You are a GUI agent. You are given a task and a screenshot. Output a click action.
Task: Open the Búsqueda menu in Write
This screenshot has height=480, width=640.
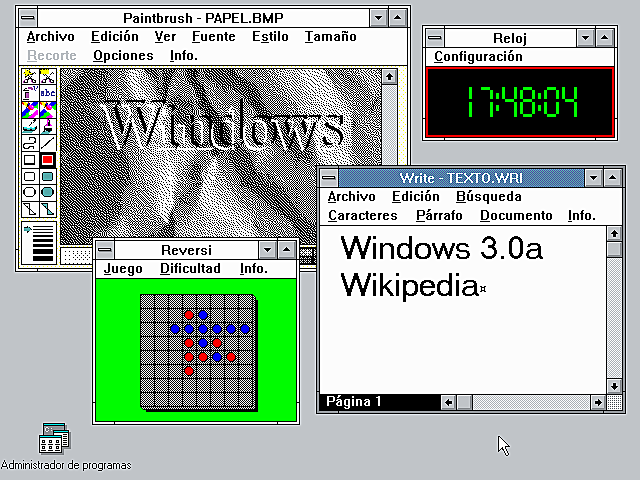click(489, 196)
